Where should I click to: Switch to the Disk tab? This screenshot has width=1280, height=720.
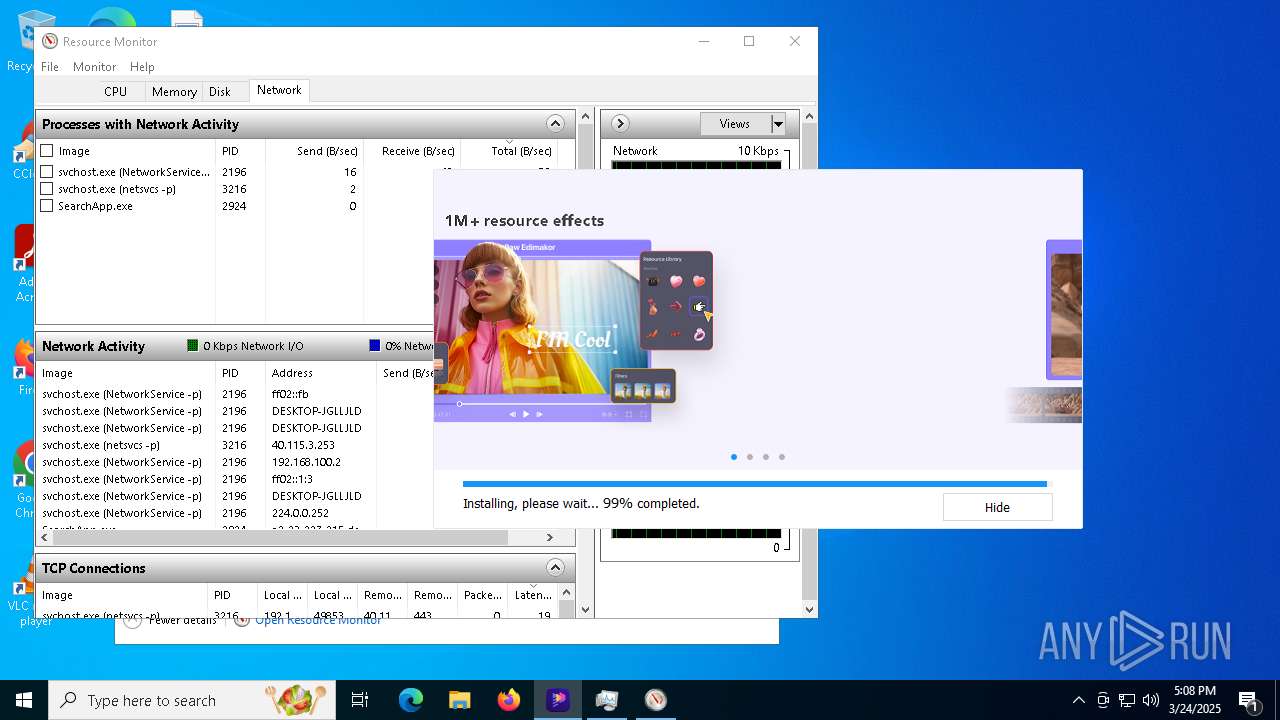click(x=220, y=91)
